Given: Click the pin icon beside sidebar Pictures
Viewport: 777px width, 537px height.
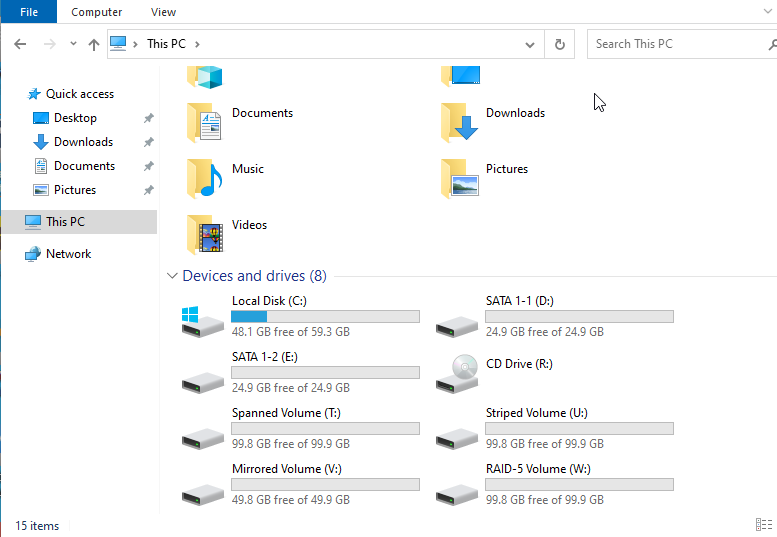Looking at the screenshot, I should click(x=148, y=190).
